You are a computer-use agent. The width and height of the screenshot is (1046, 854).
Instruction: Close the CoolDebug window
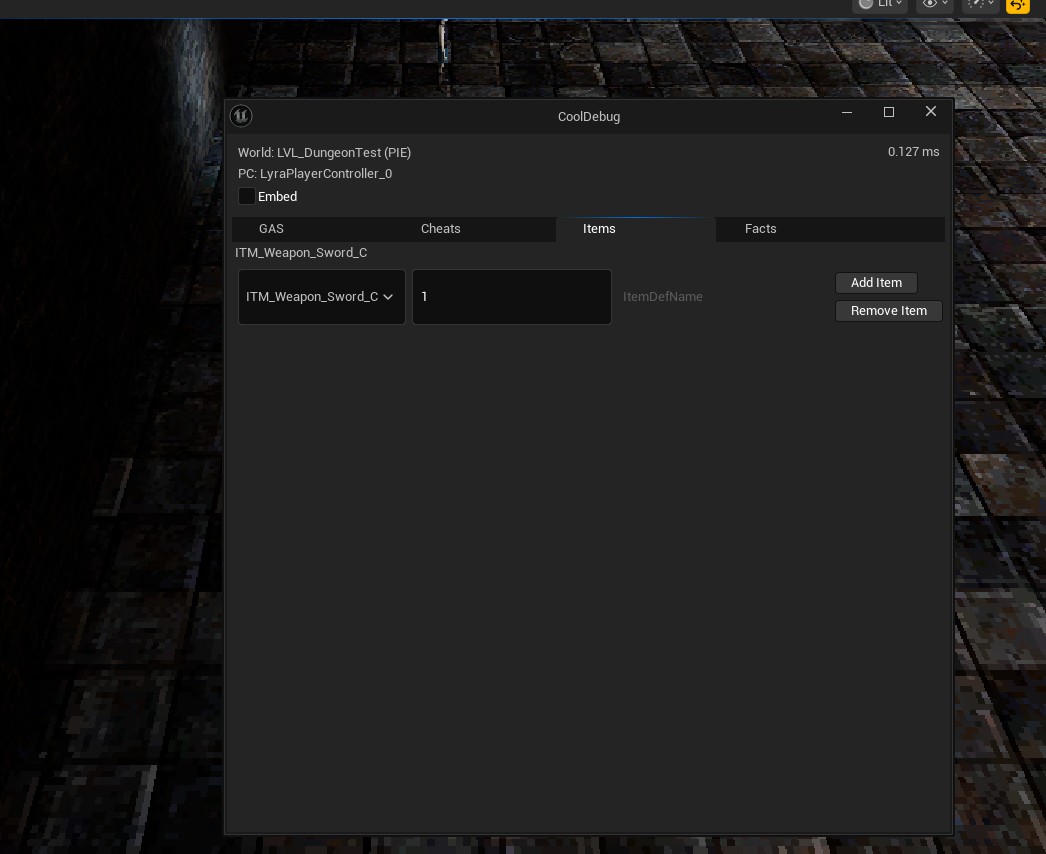tap(931, 111)
